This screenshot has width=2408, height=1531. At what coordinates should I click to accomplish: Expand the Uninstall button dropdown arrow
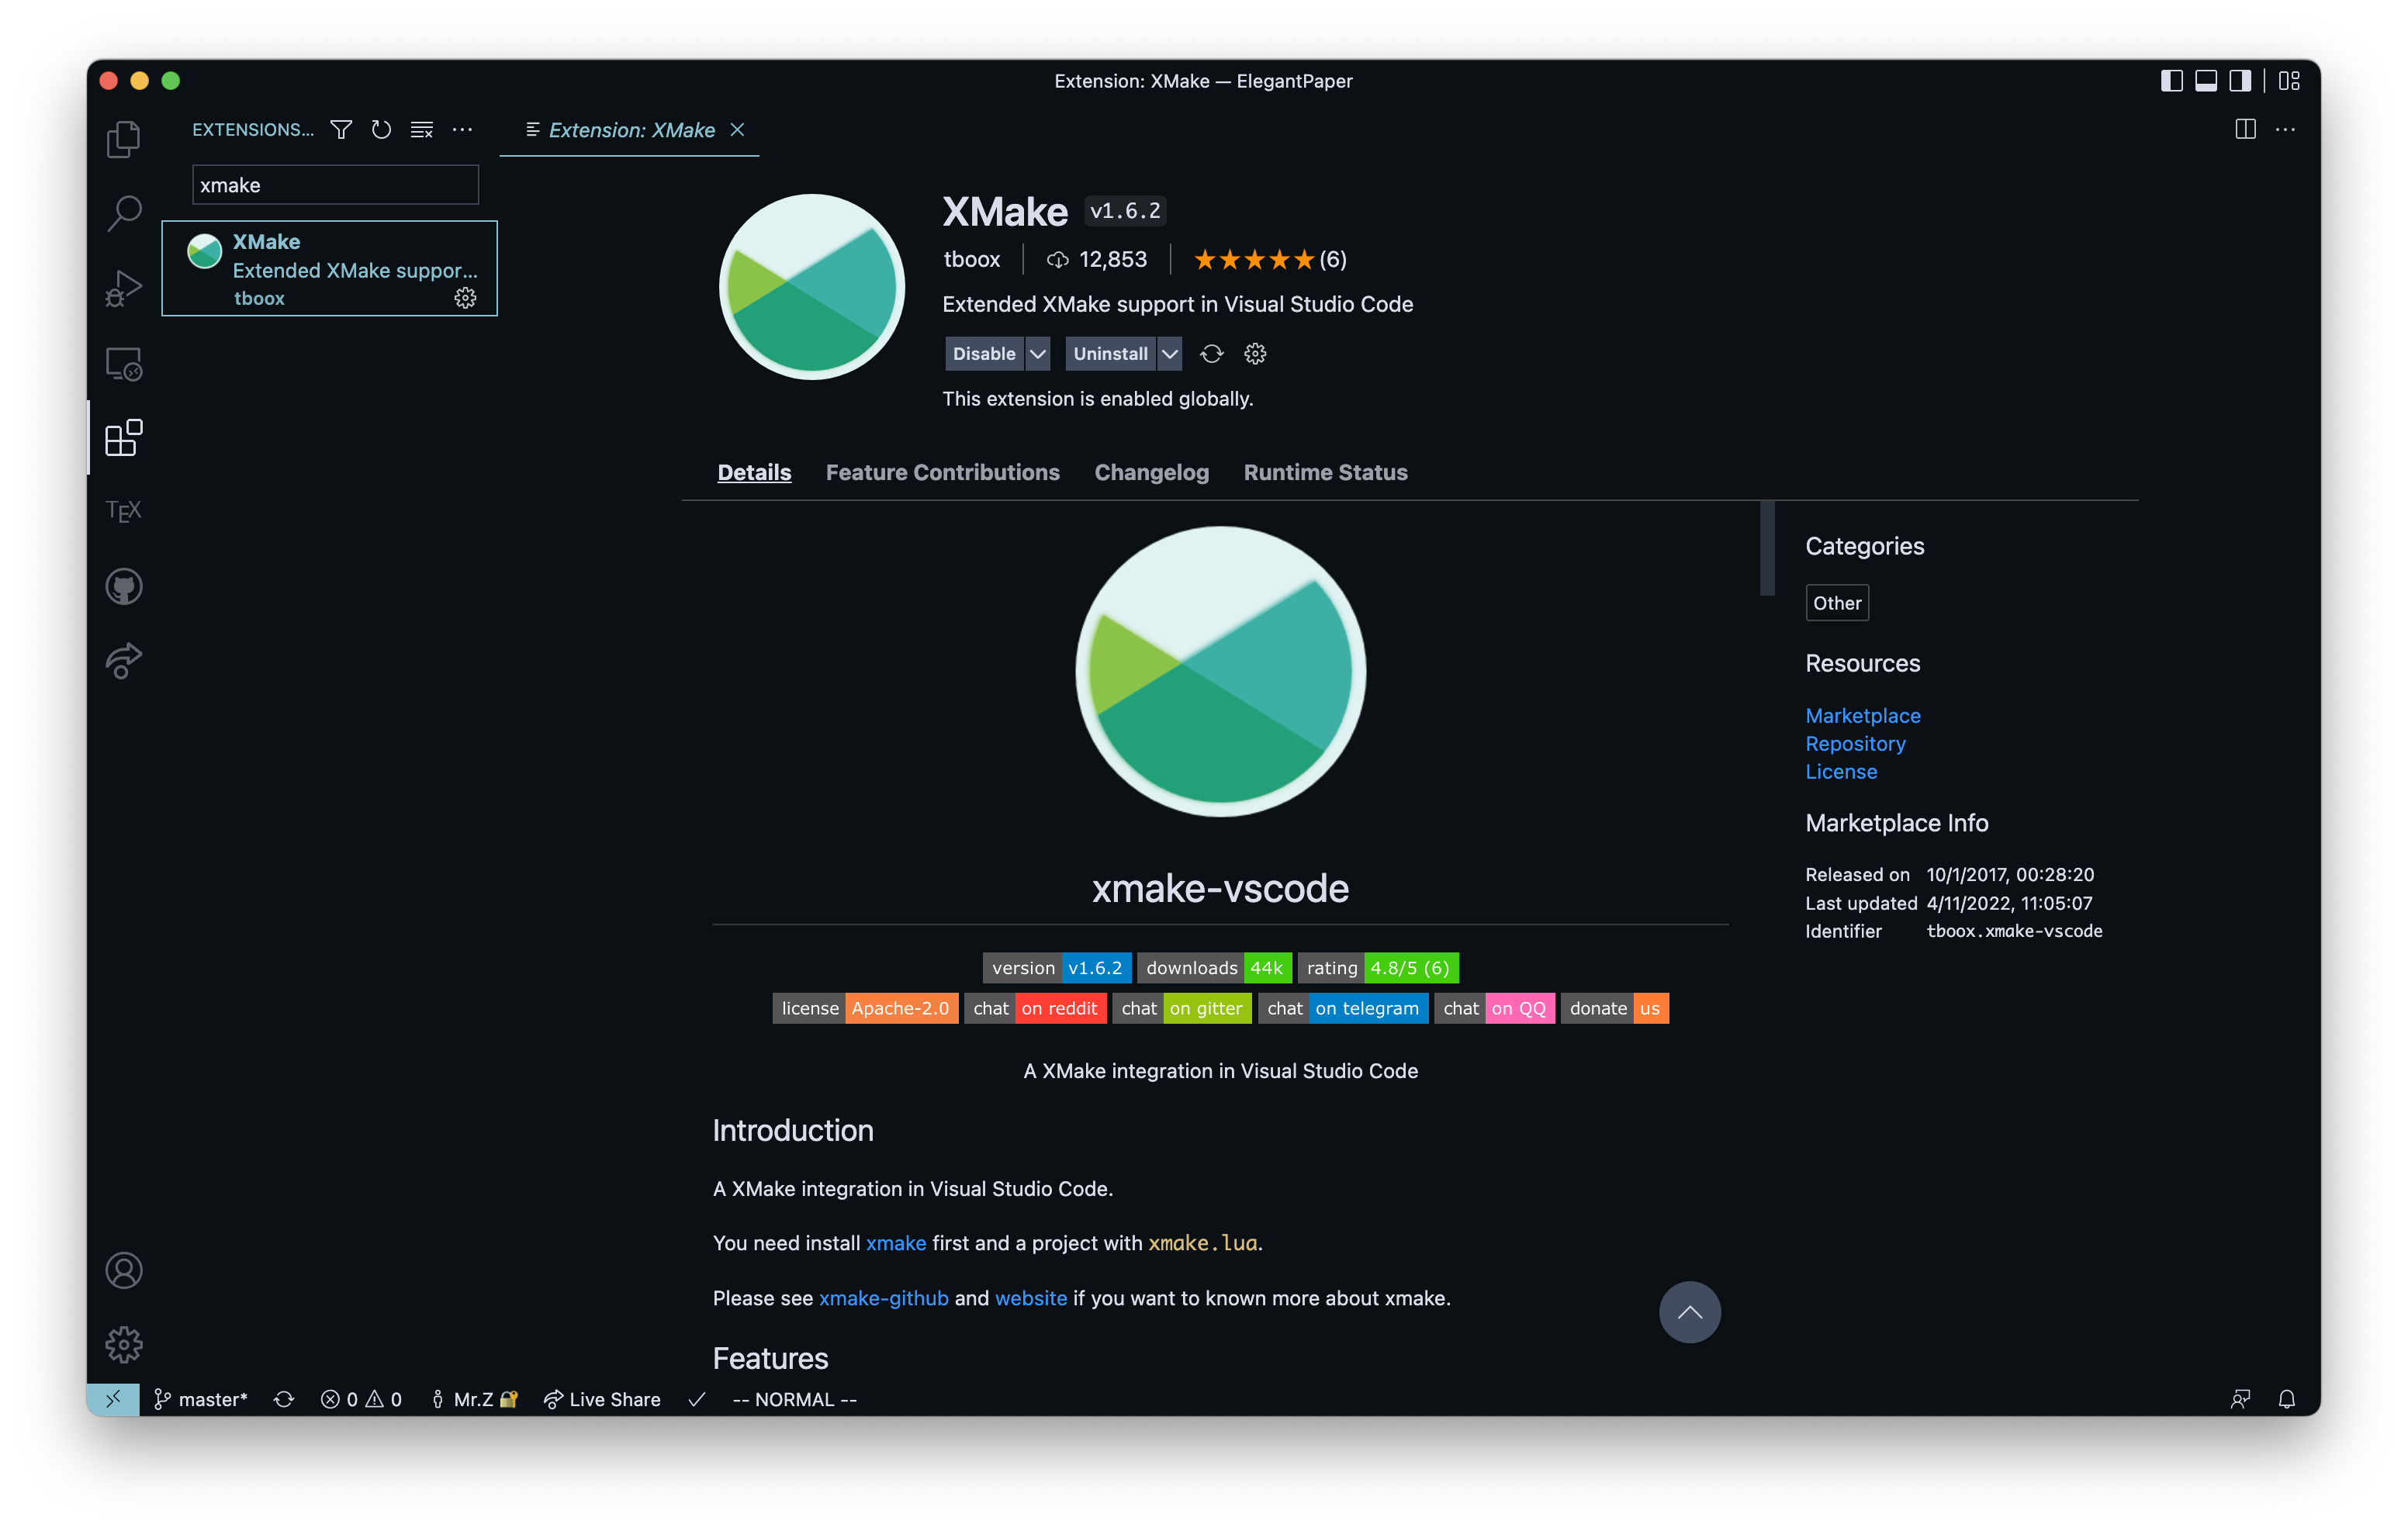(x=1169, y=354)
